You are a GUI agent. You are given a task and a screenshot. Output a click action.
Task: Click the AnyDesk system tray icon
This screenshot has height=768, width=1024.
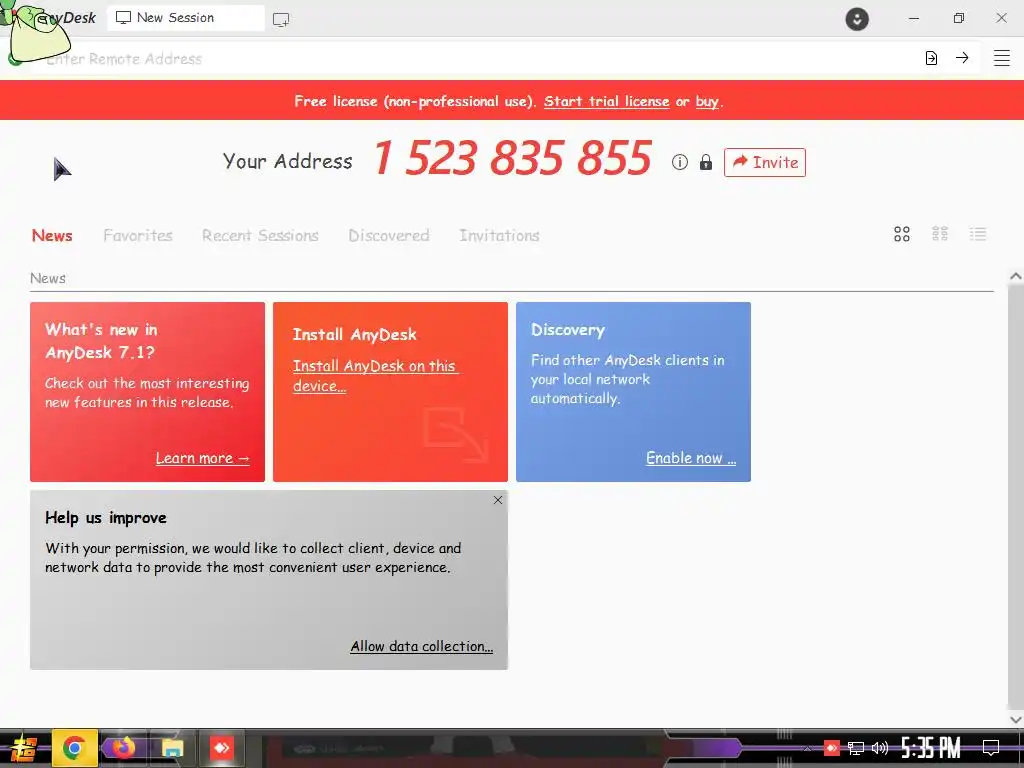(x=831, y=748)
